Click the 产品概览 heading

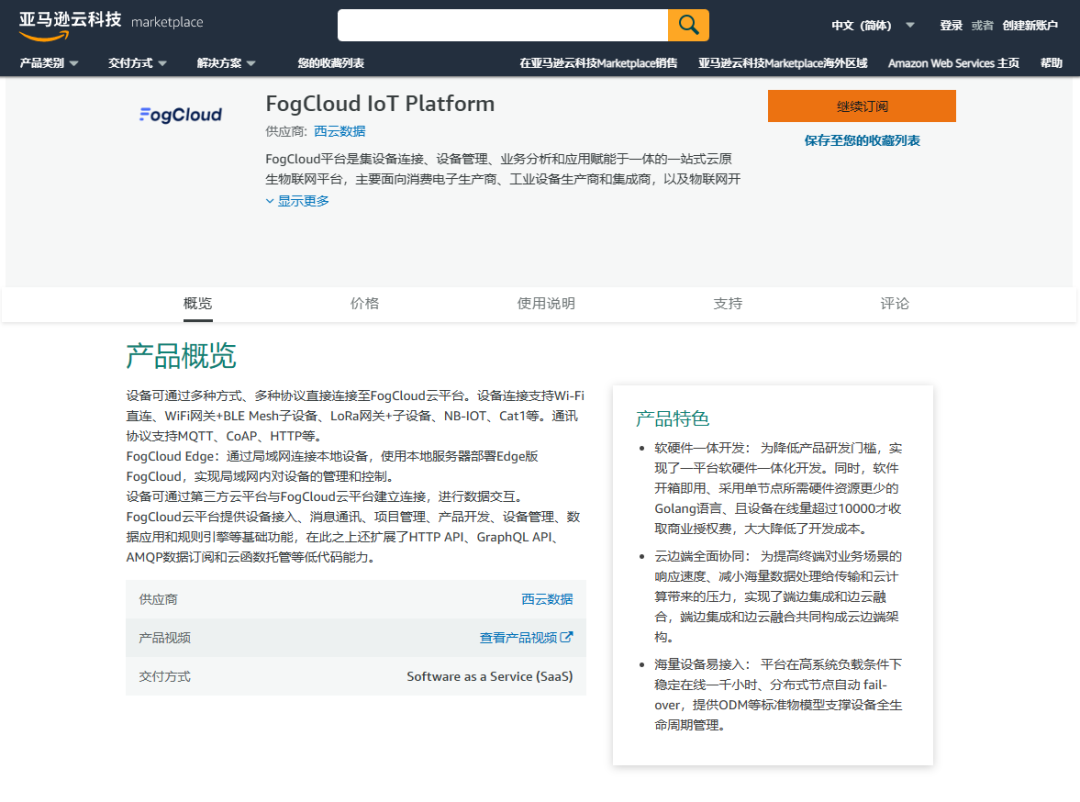coord(181,356)
